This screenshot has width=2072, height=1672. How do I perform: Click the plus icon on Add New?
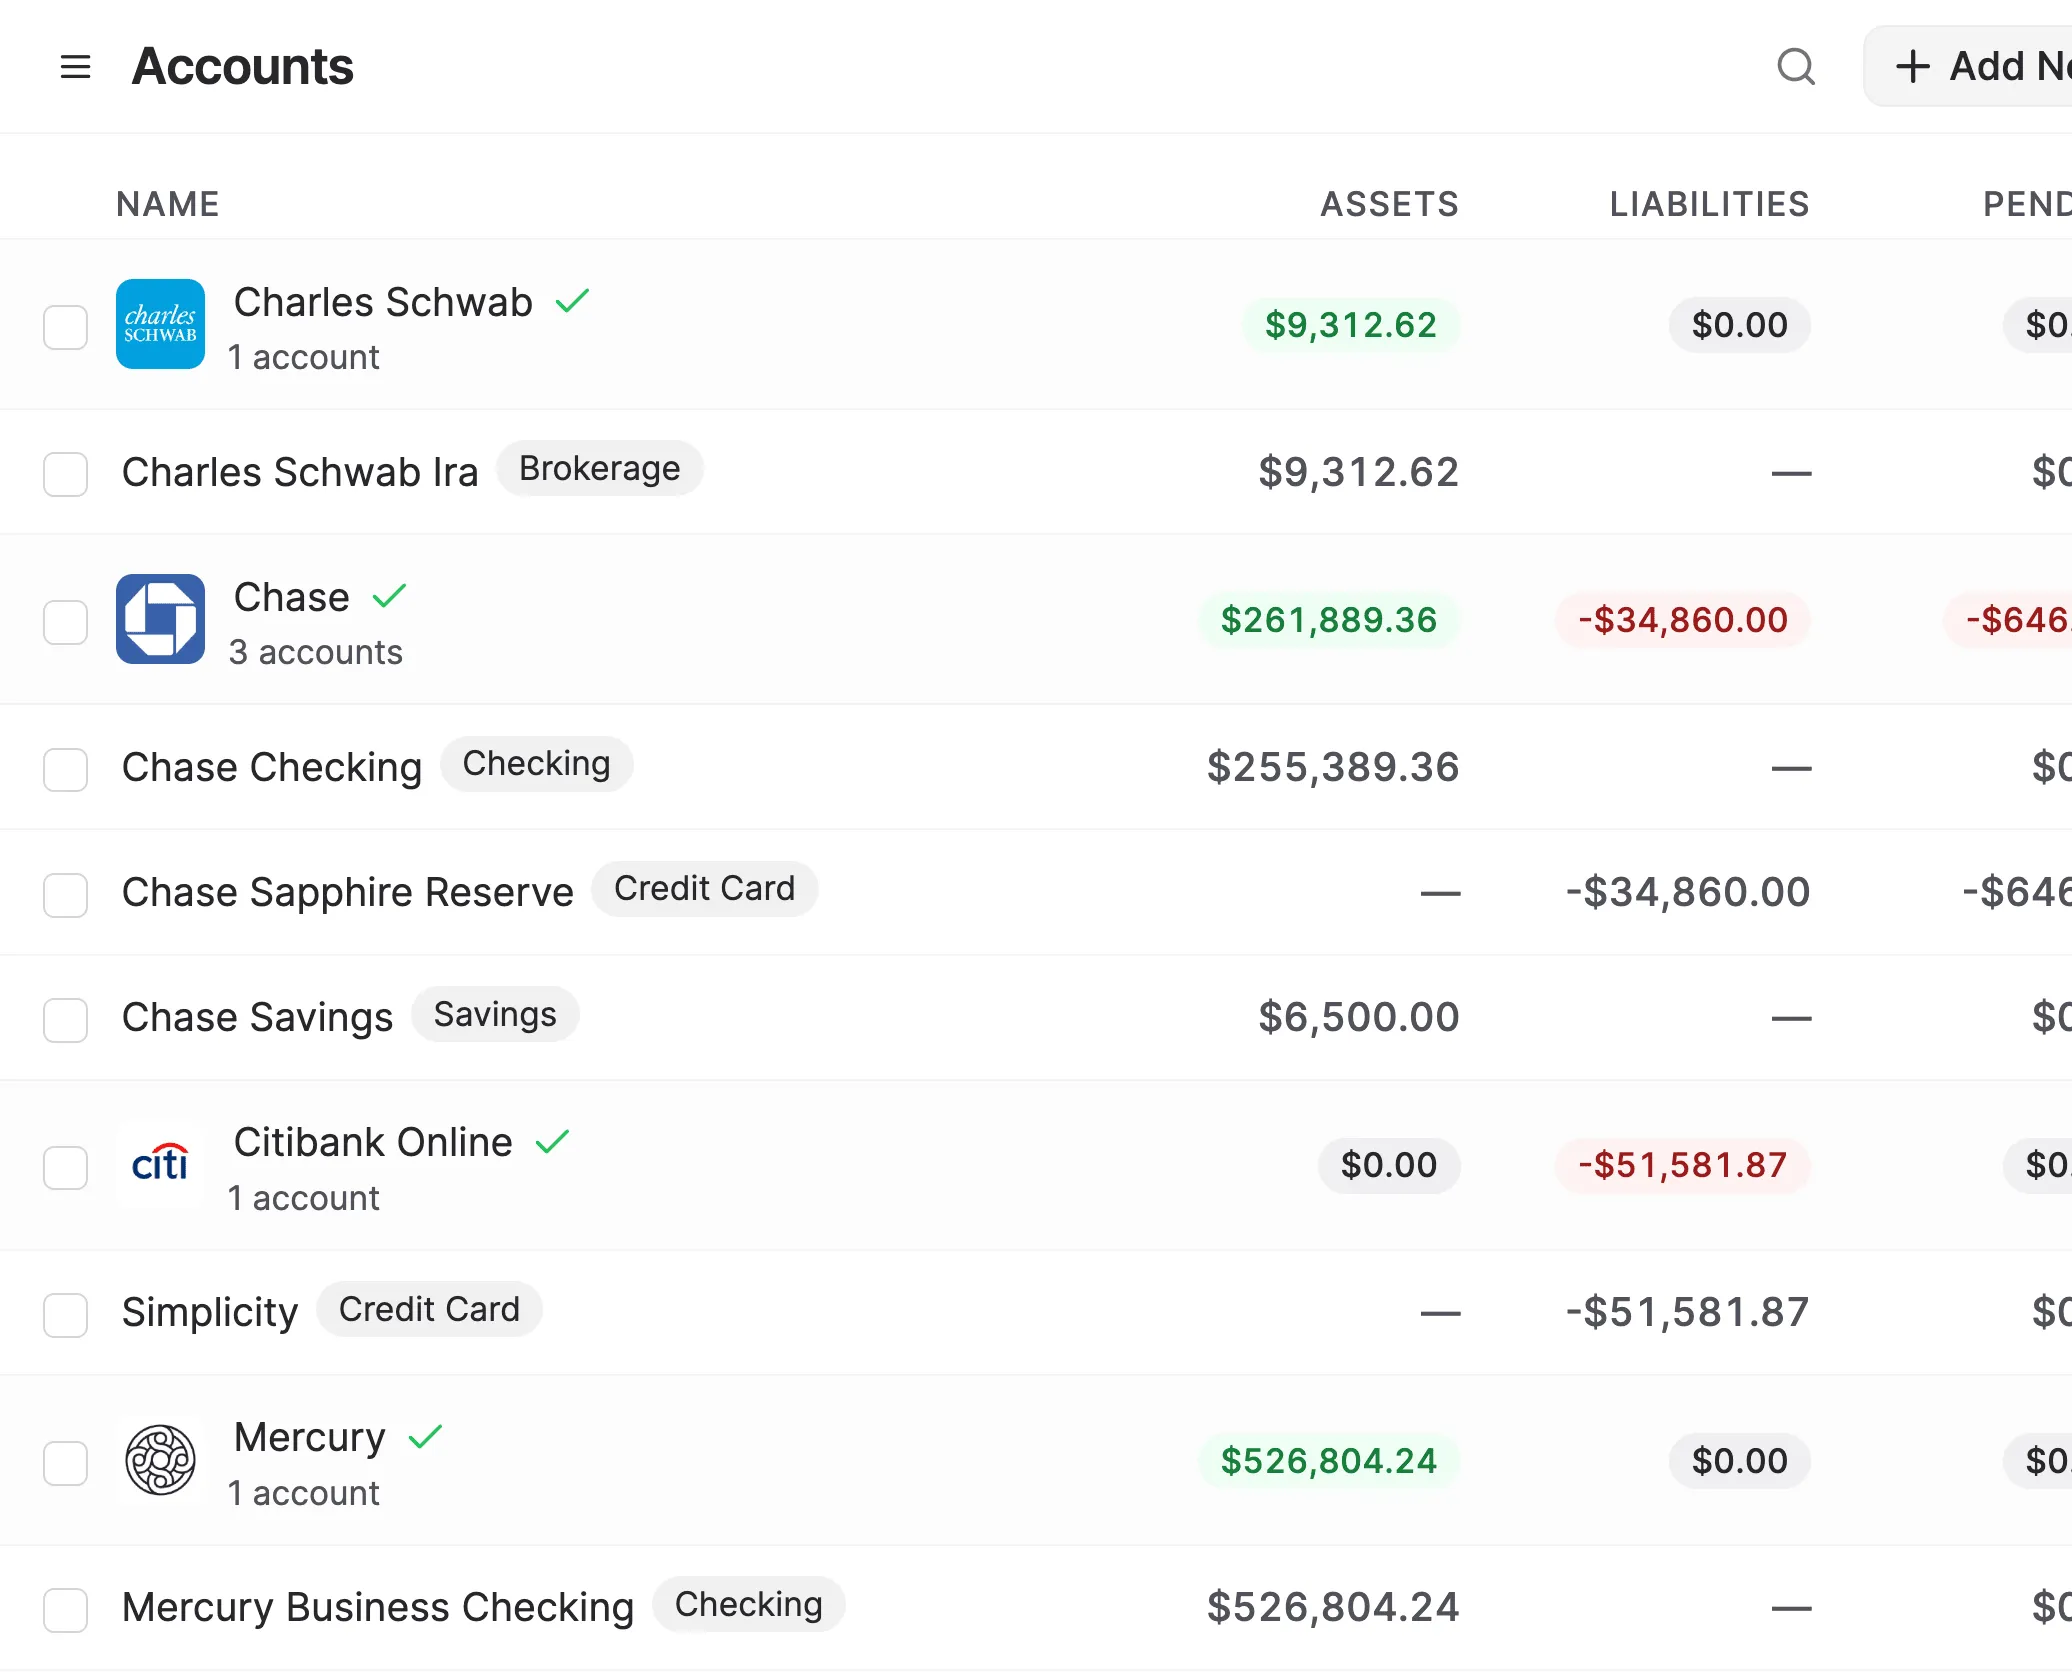[x=1913, y=66]
